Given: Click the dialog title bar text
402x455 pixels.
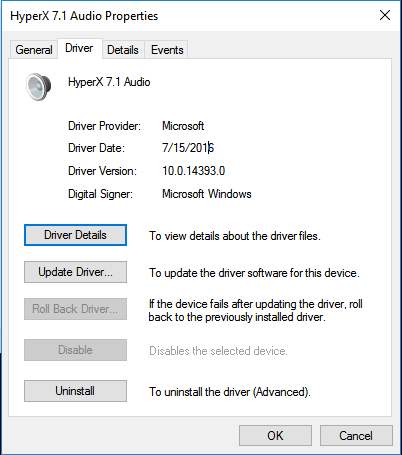Looking at the screenshot, I should 84,16.
